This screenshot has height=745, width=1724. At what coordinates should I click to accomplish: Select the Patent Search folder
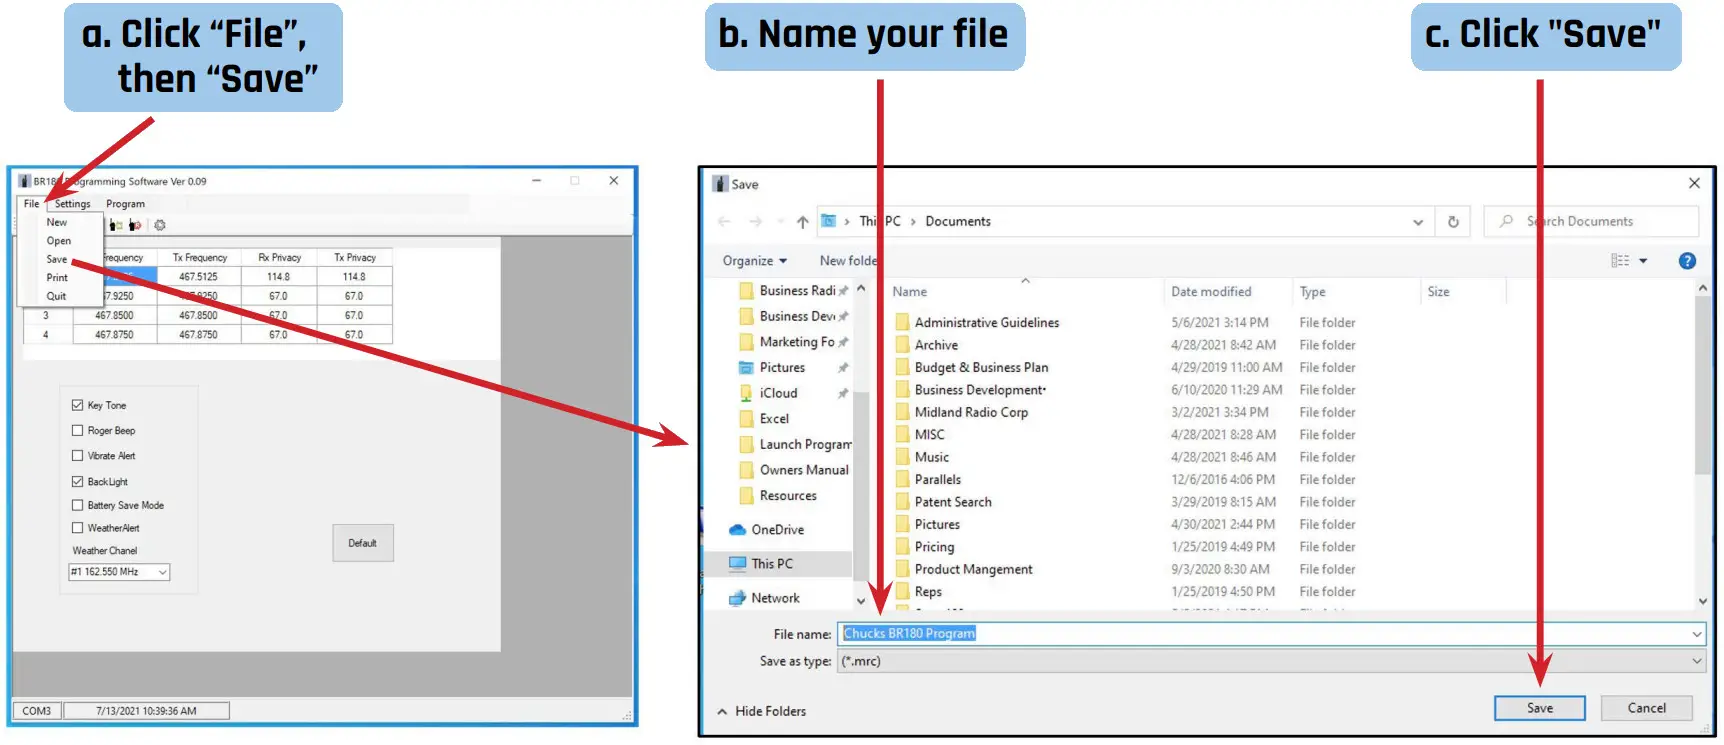[x=953, y=502]
